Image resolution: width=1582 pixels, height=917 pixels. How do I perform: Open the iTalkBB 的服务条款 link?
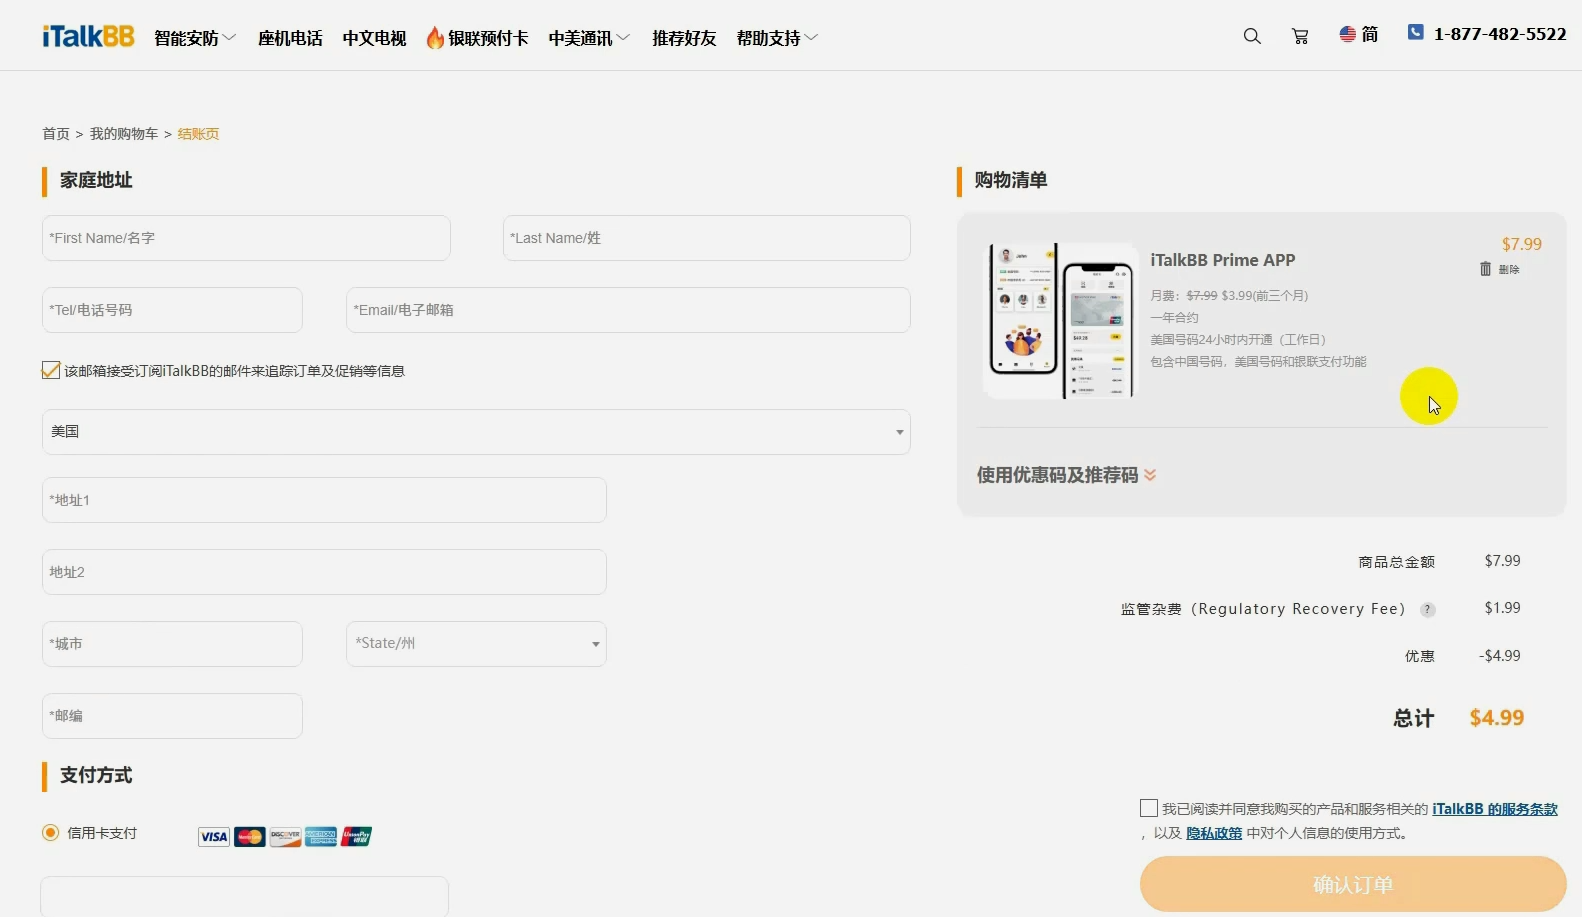(x=1495, y=809)
